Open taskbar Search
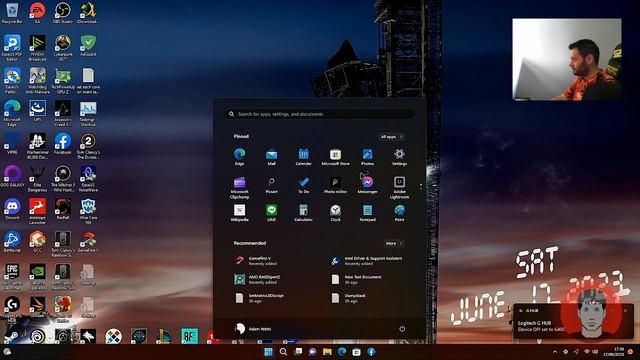 (283, 352)
